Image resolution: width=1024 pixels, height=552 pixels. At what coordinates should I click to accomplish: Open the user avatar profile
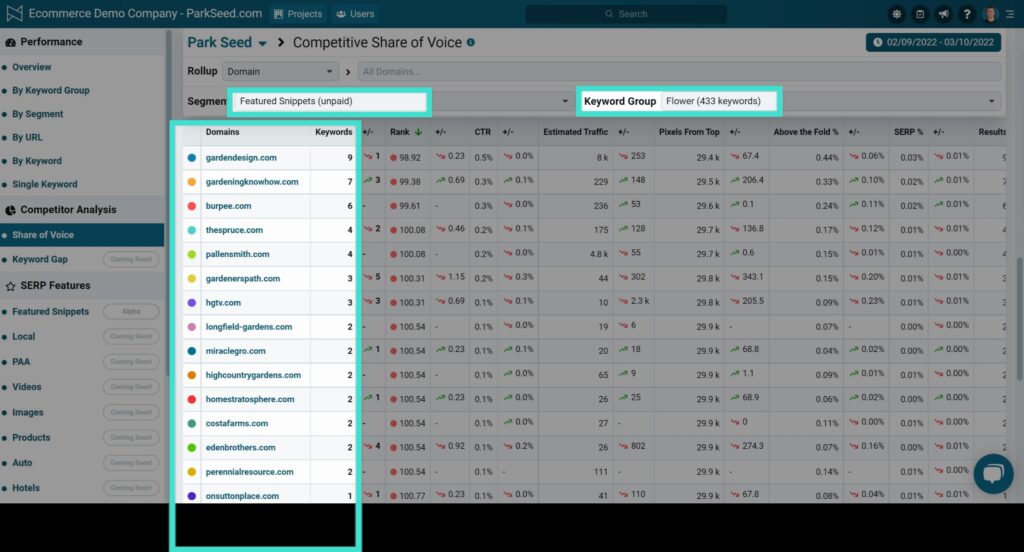pos(990,14)
